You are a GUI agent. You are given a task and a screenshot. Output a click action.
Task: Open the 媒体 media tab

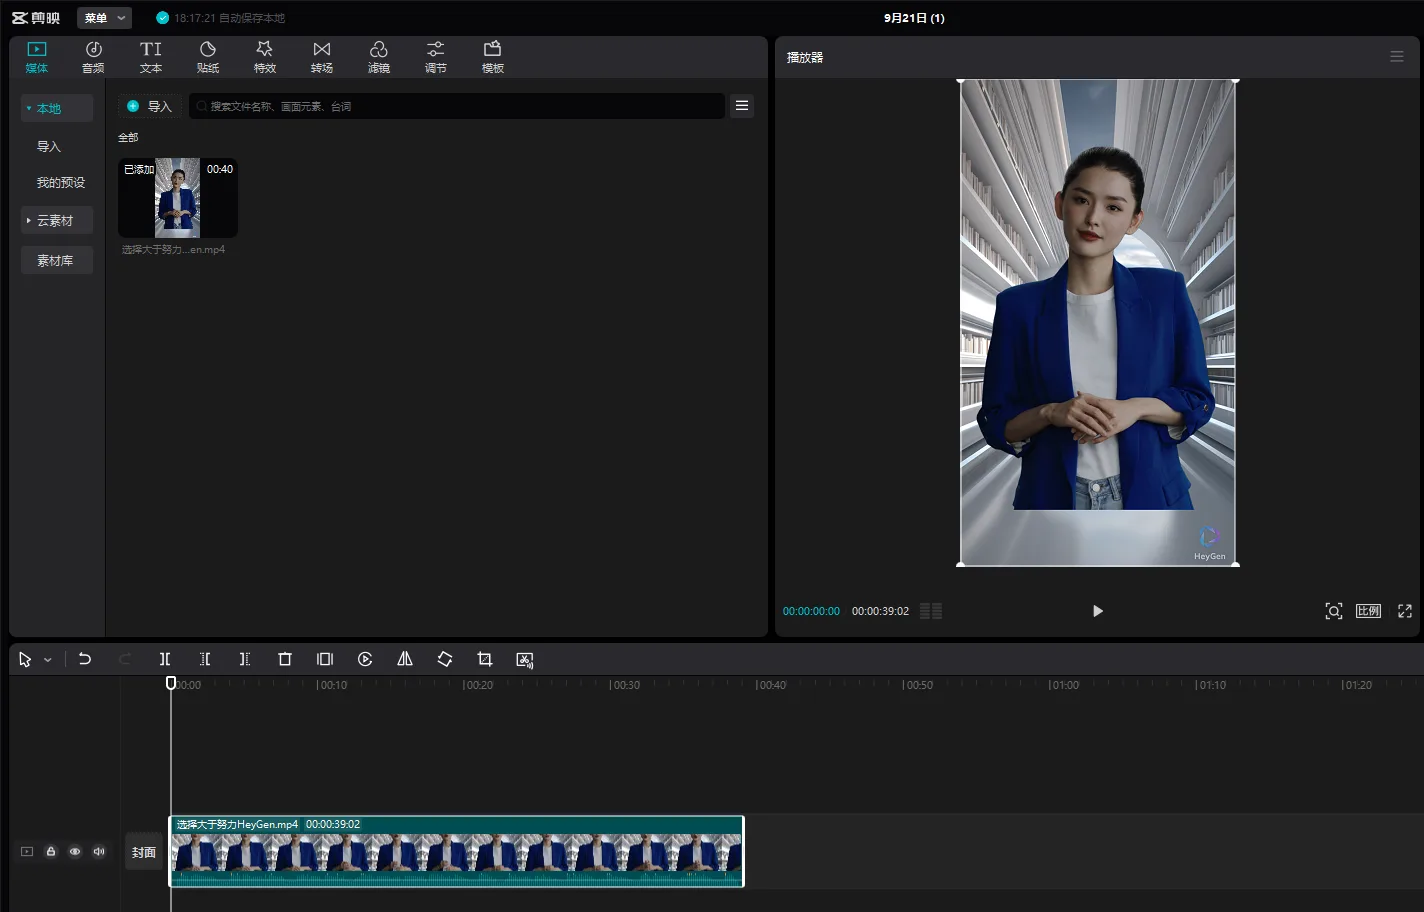[x=37, y=57]
